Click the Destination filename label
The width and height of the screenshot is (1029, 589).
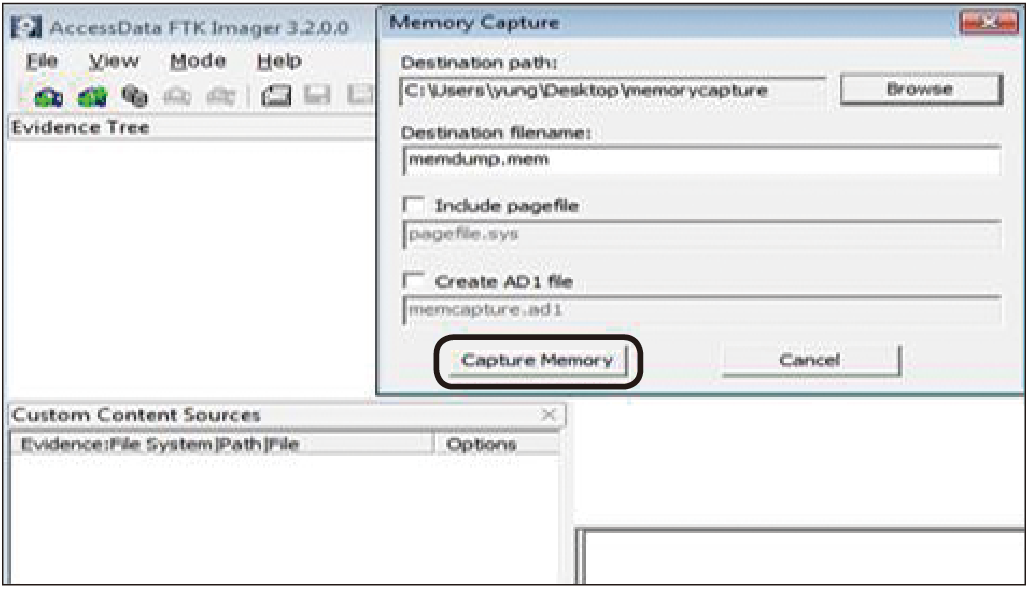click(x=496, y=132)
